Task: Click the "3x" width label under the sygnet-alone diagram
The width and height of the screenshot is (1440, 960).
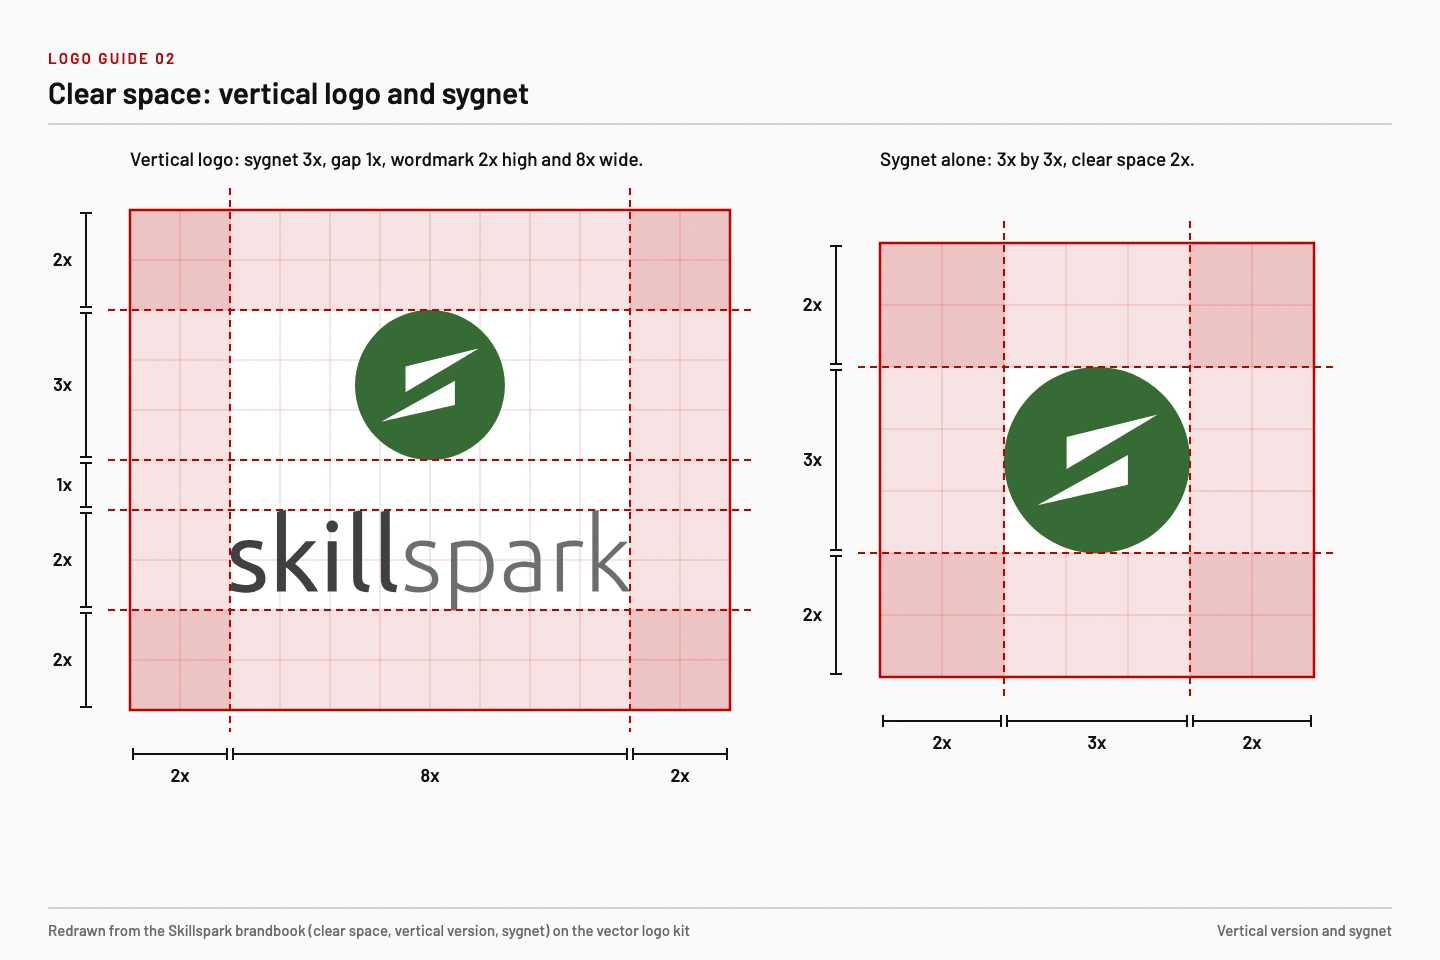Action: (1097, 743)
